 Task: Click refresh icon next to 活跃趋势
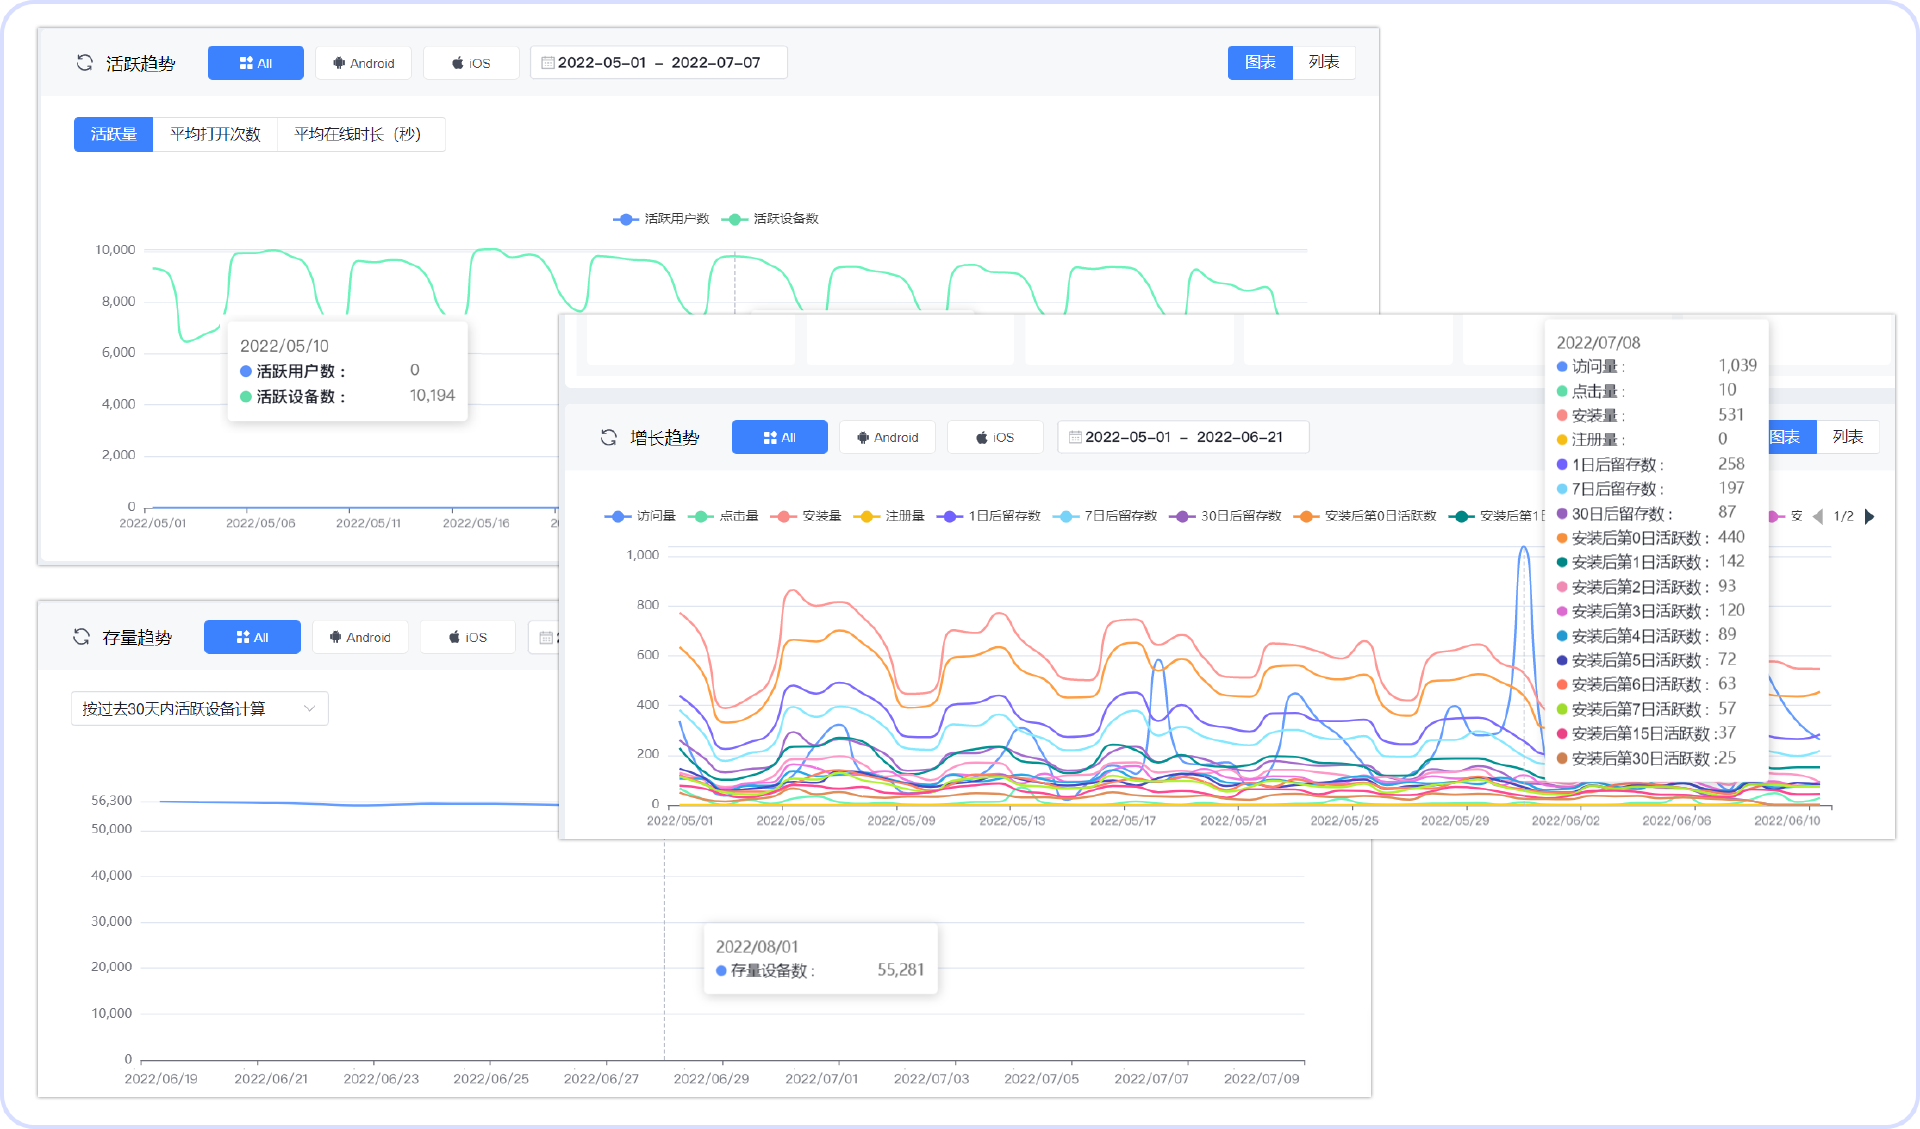85,63
